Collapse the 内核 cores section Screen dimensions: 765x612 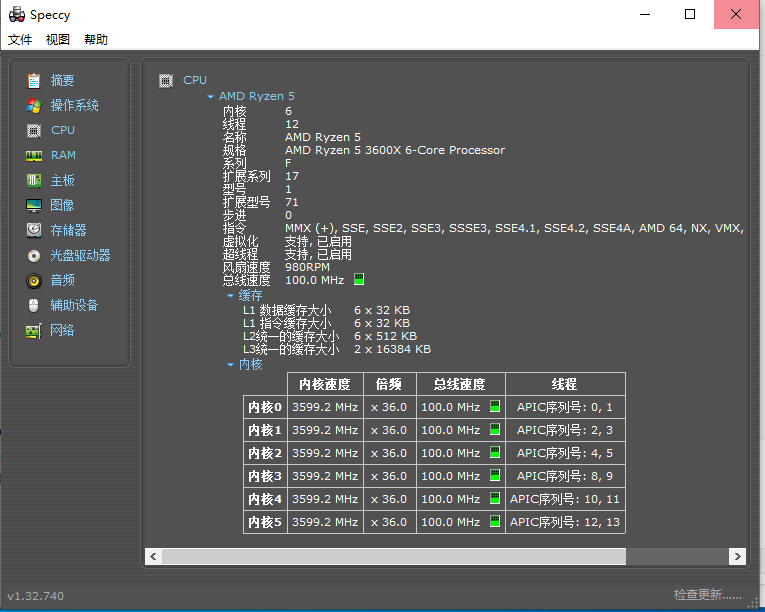(230, 365)
